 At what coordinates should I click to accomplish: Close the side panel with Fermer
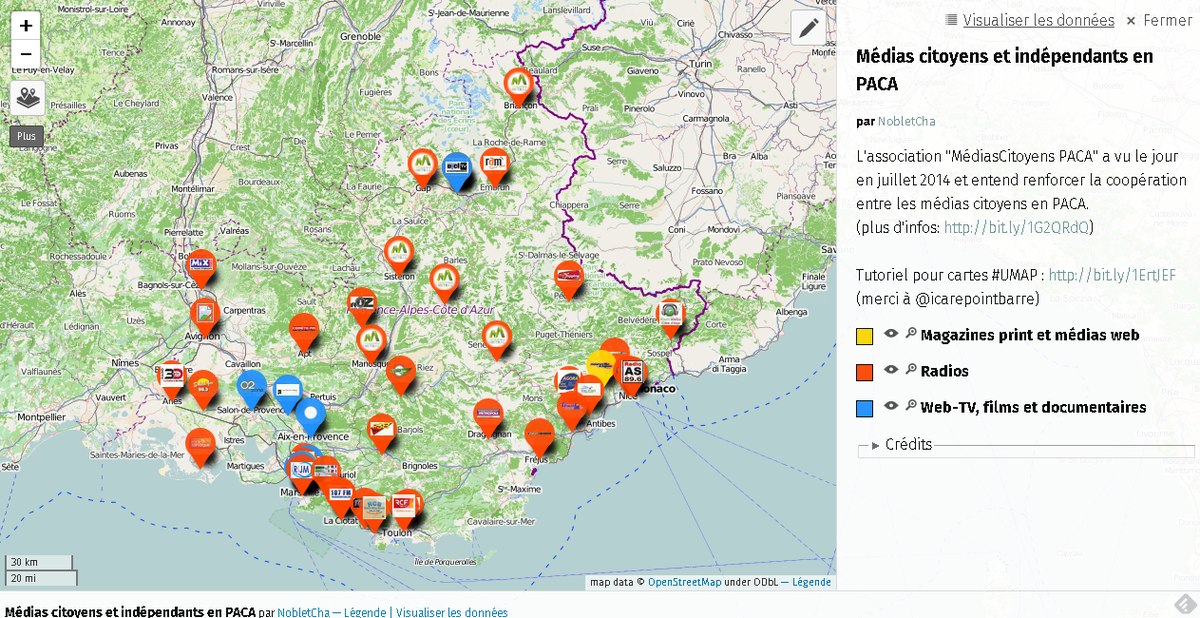[1159, 20]
